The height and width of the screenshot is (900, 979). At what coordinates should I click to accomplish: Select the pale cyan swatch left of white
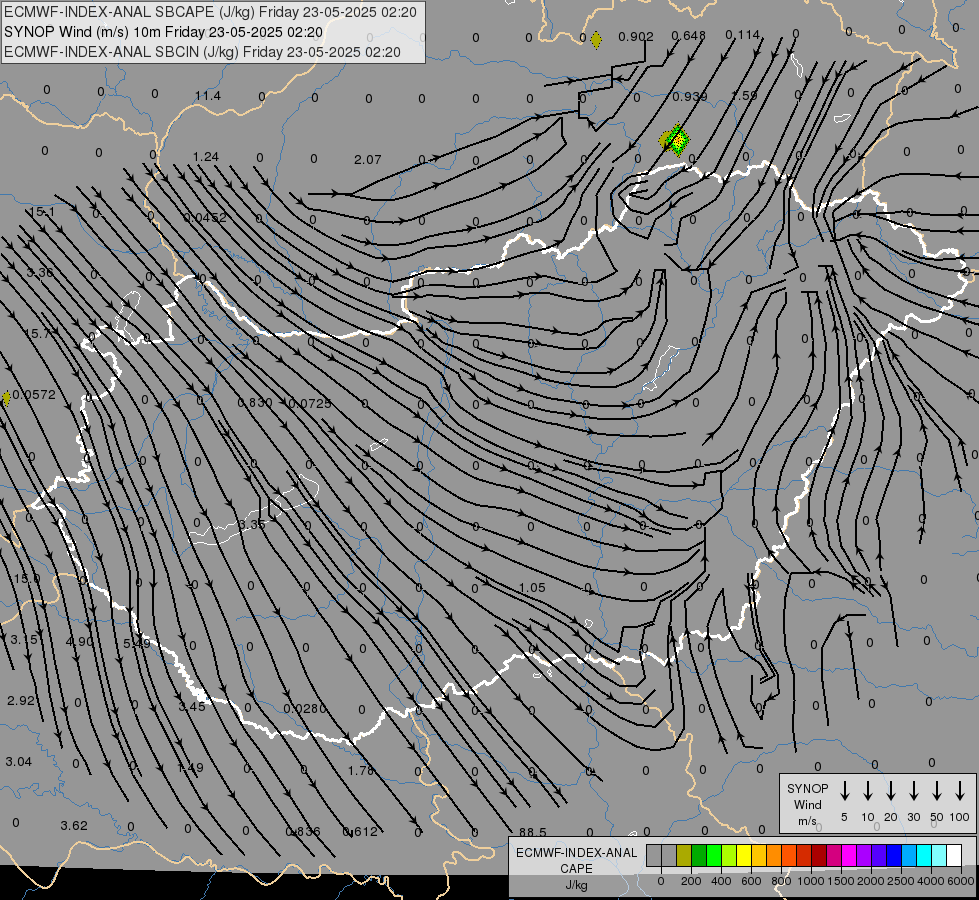click(939, 855)
